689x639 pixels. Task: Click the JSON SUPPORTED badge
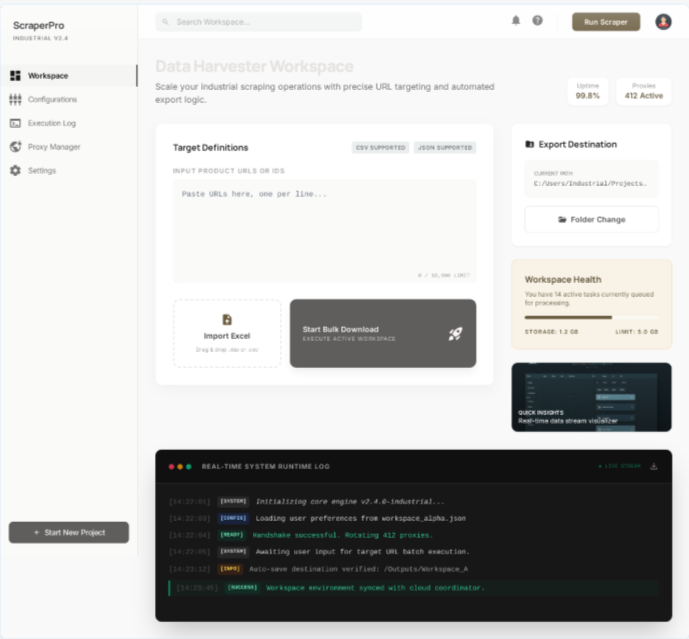point(445,148)
